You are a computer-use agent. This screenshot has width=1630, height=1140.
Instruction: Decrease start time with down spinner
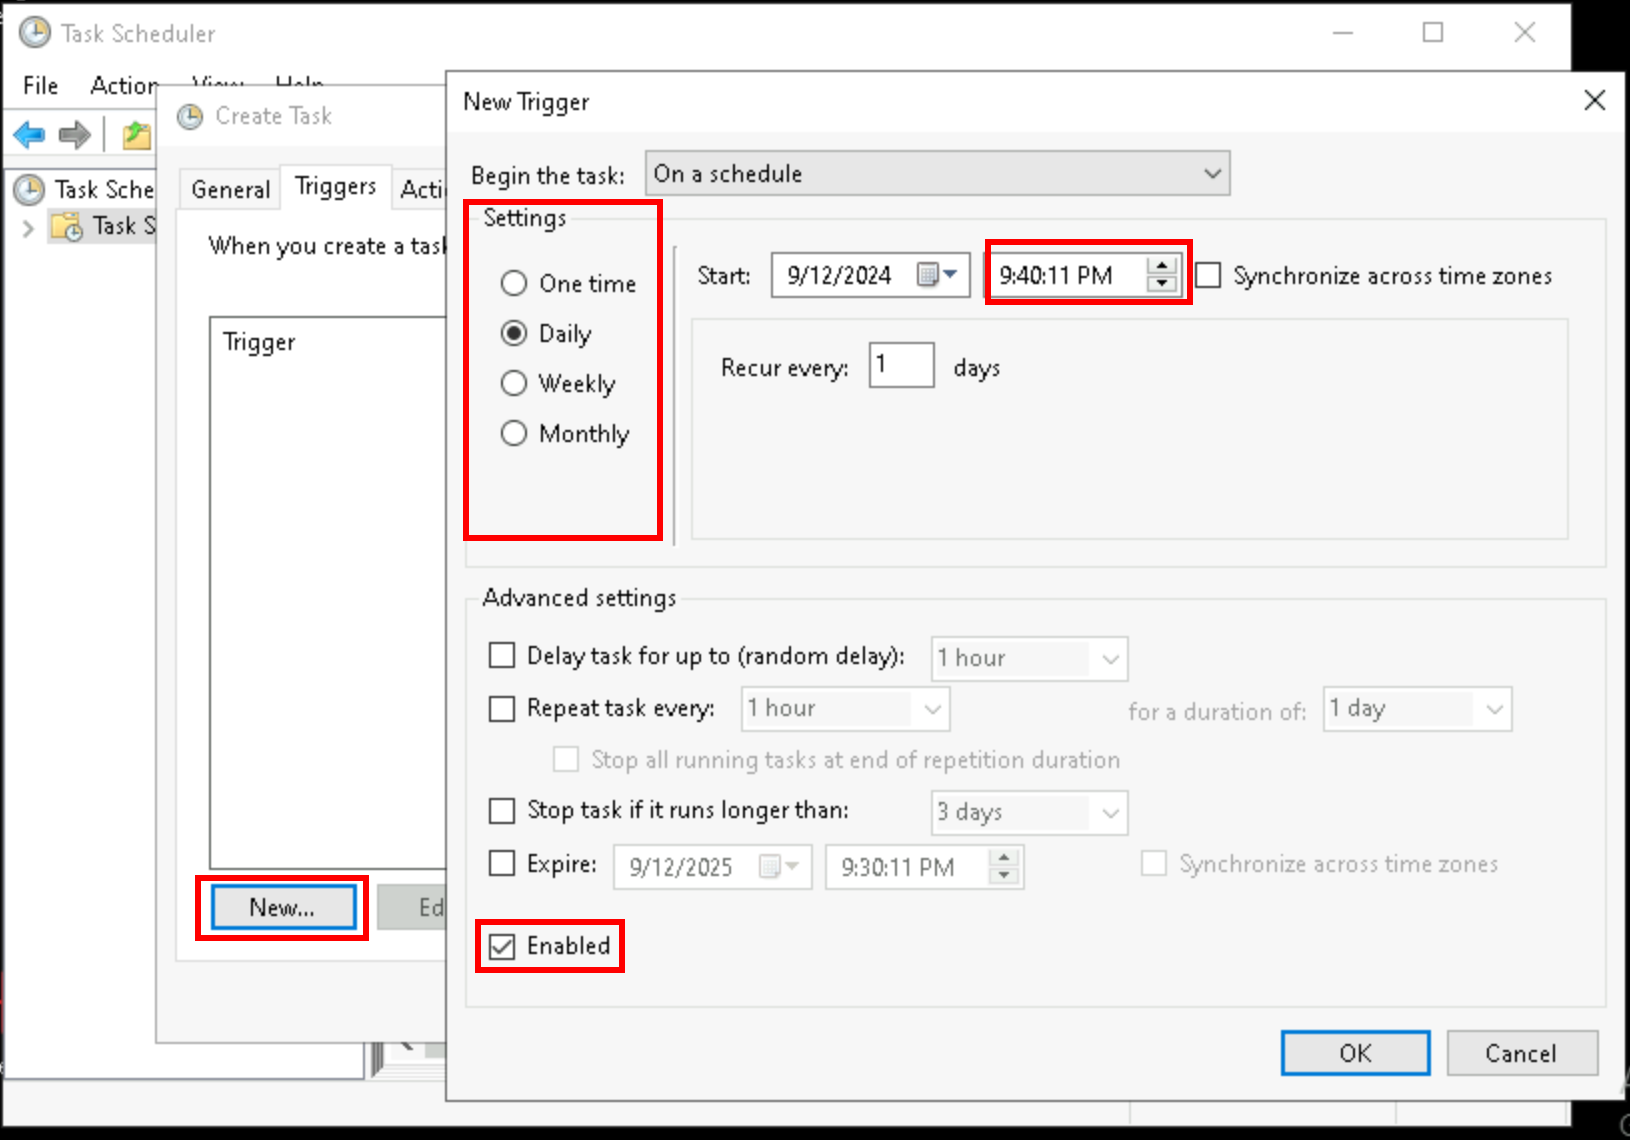coord(1161,284)
